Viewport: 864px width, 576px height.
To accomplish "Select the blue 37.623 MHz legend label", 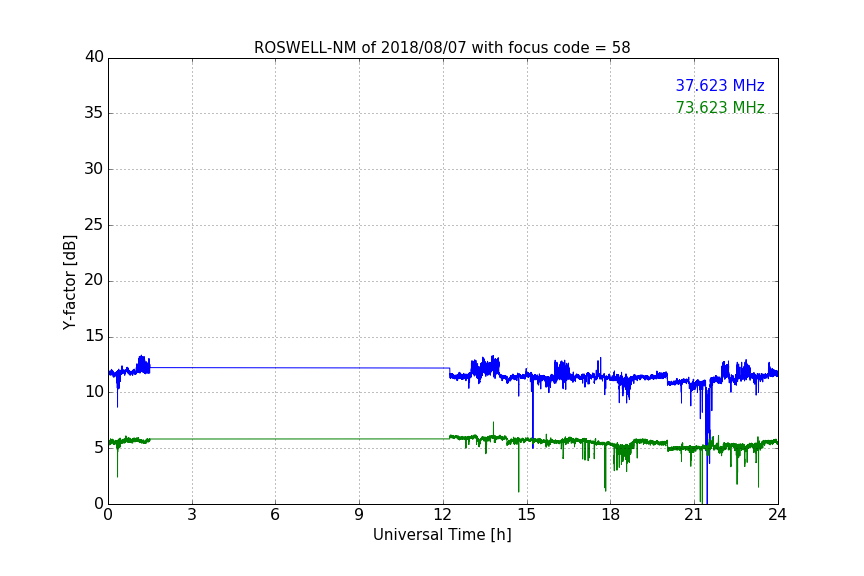I will [720, 85].
